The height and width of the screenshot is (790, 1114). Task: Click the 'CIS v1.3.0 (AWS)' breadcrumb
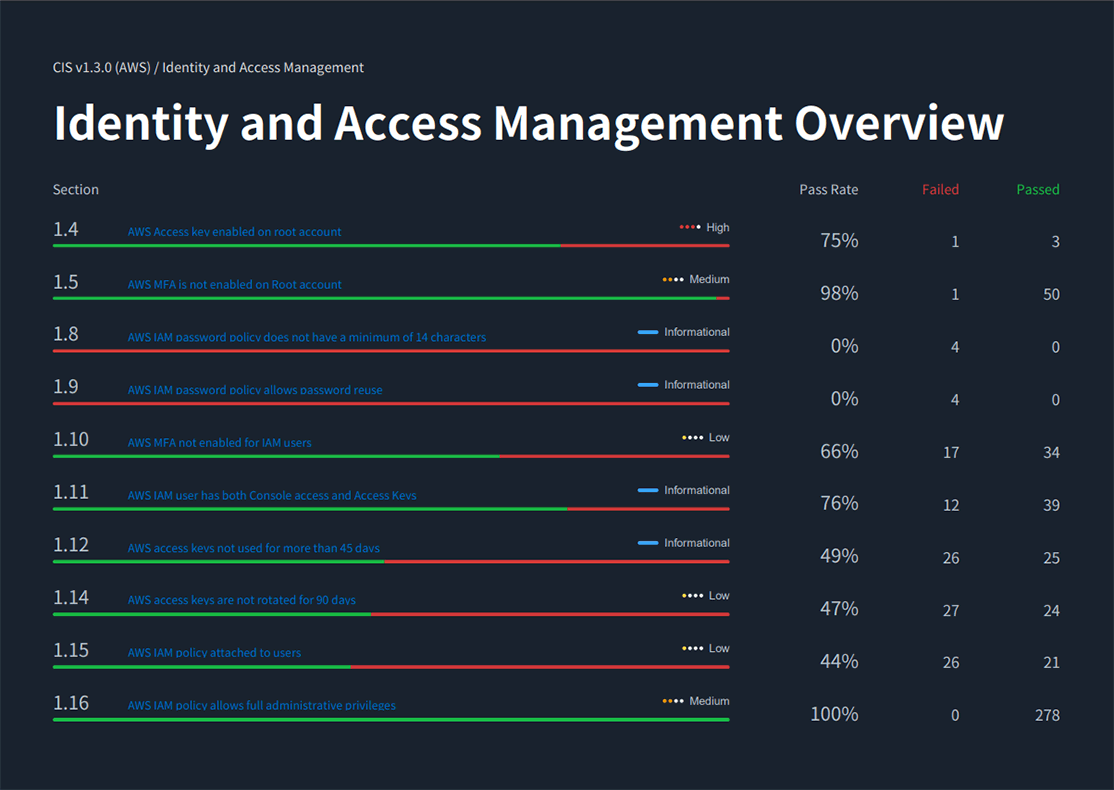(x=102, y=67)
